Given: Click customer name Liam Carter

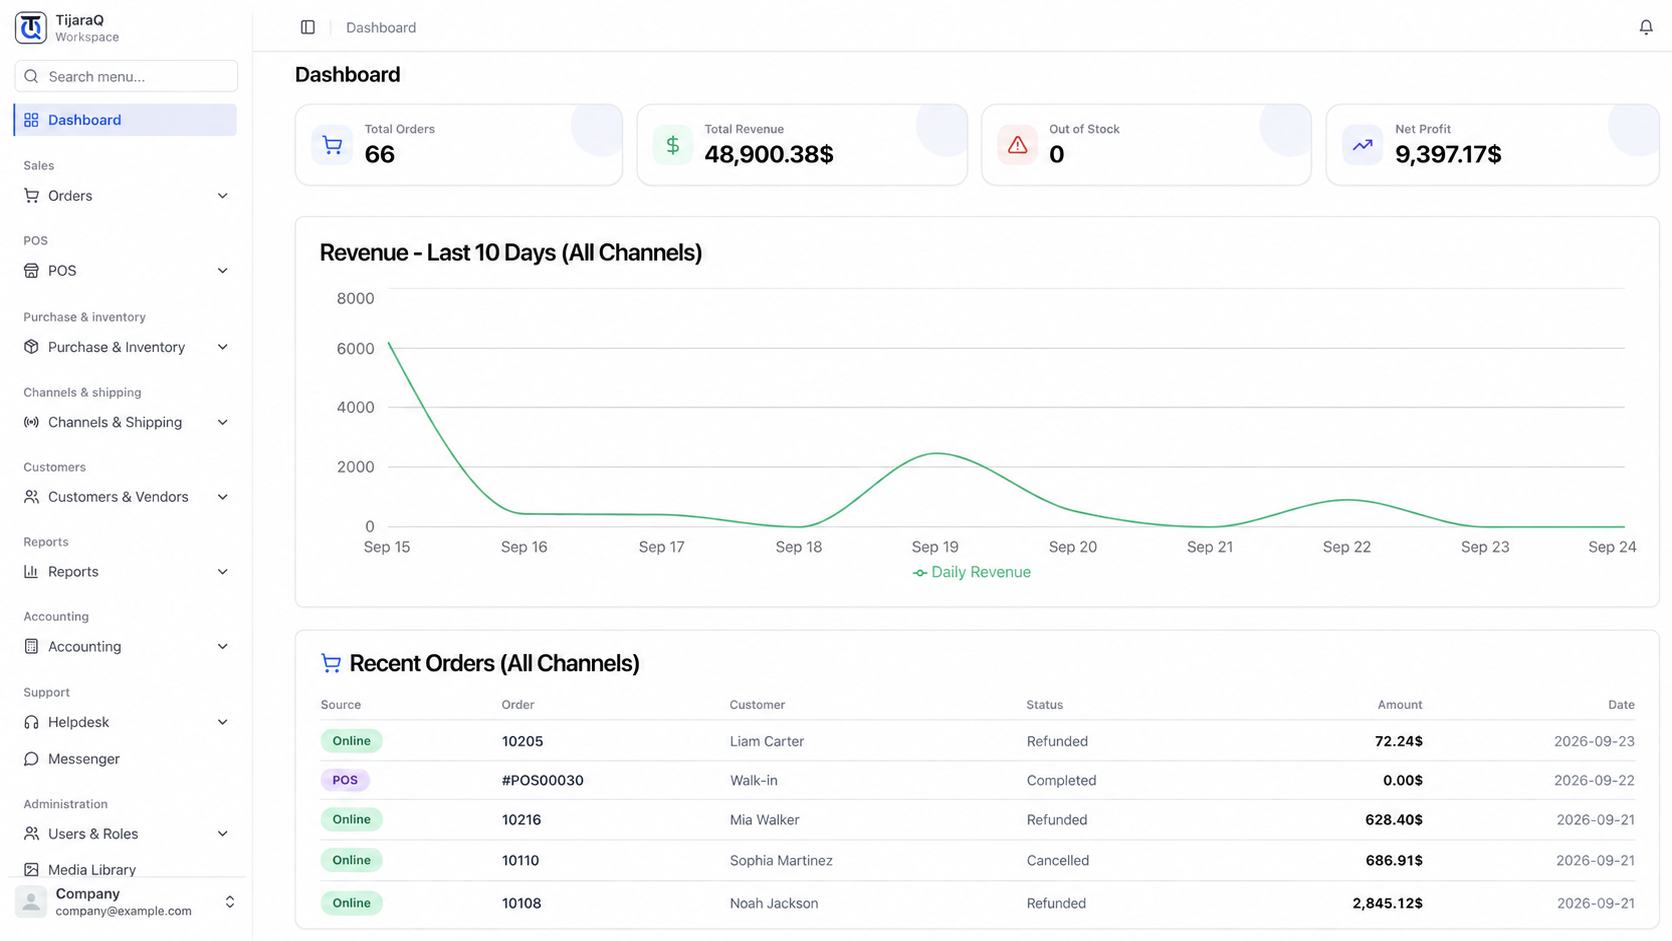Looking at the screenshot, I should point(767,742).
